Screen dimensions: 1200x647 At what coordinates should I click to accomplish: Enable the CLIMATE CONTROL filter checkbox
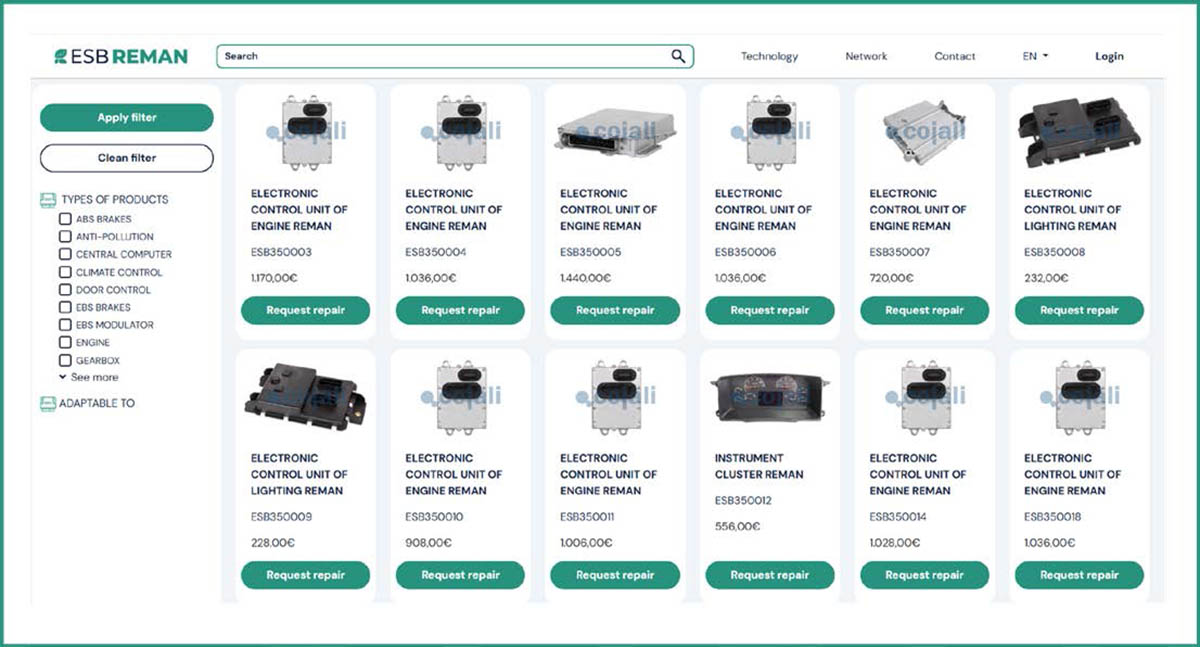tap(66, 272)
